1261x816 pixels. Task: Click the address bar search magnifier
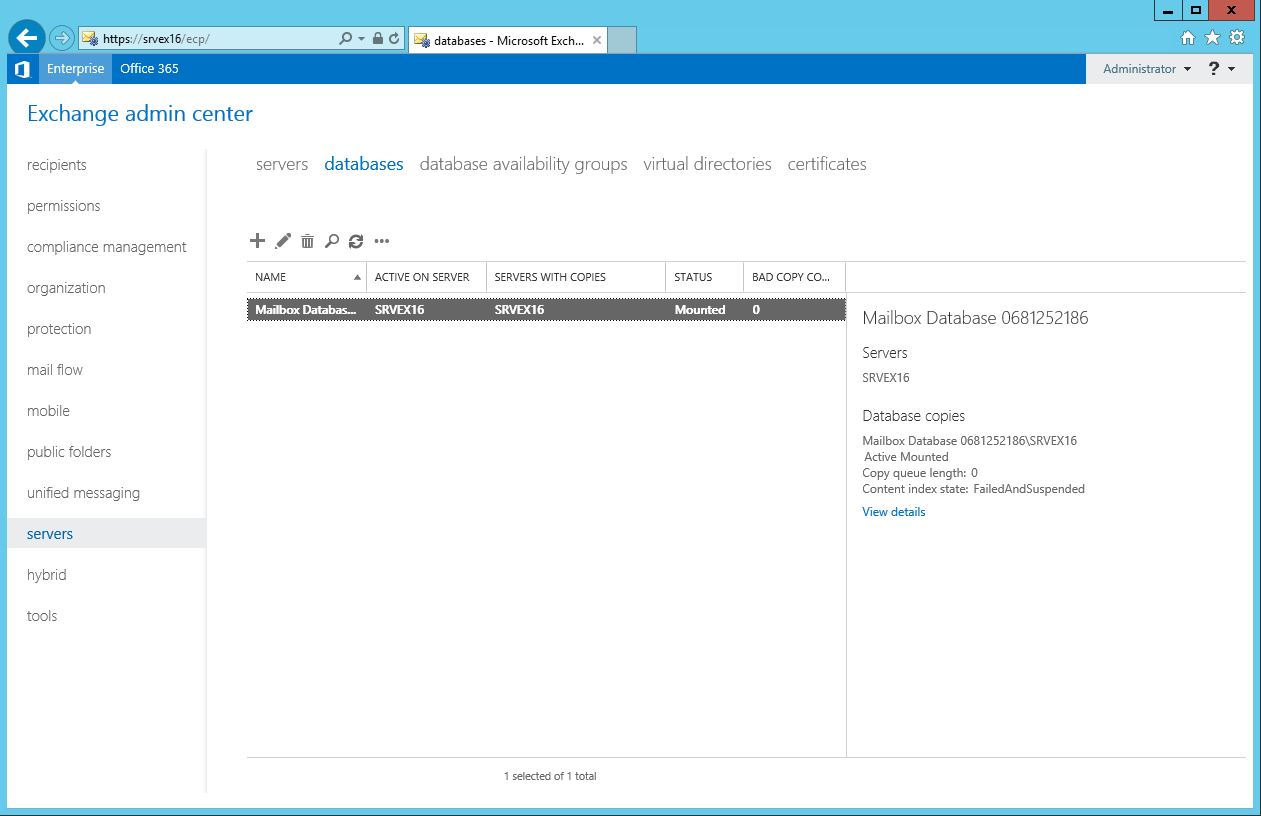pyautogui.click(x=345, y=39)
